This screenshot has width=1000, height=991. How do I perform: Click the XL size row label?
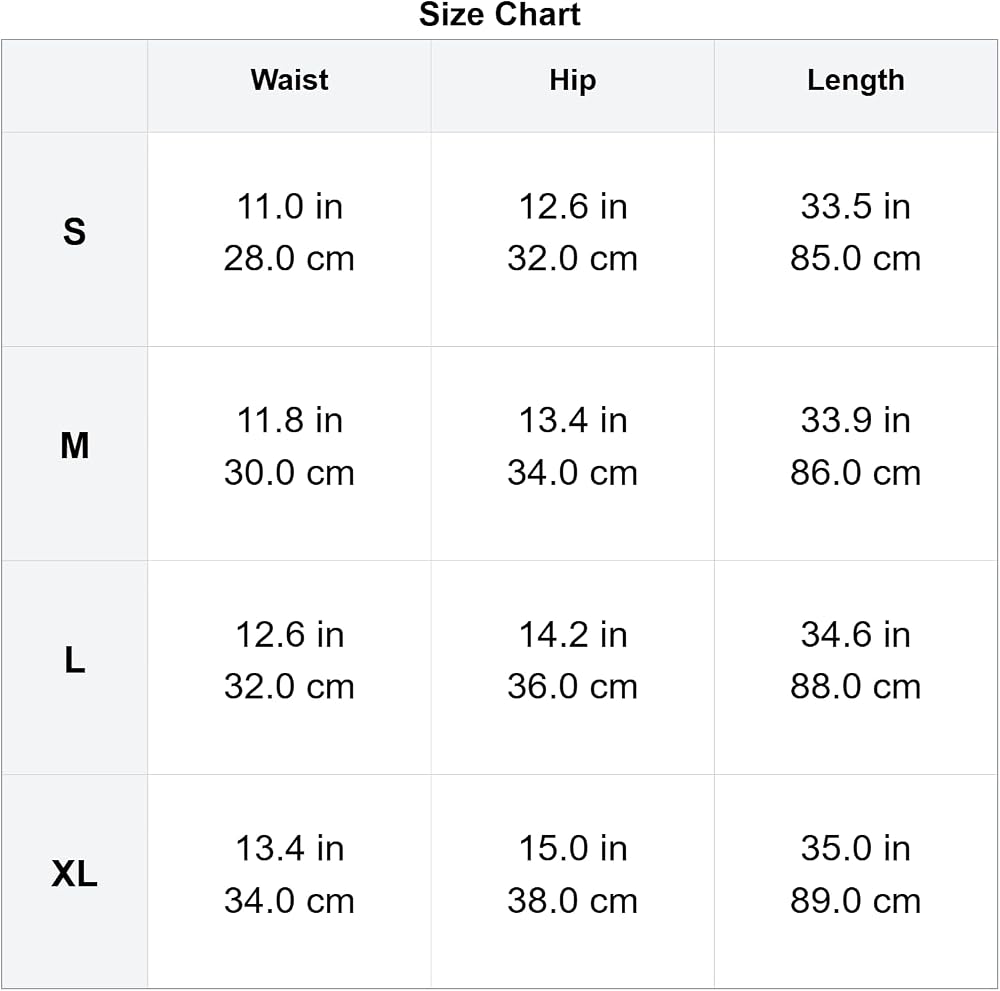[75, 874]
